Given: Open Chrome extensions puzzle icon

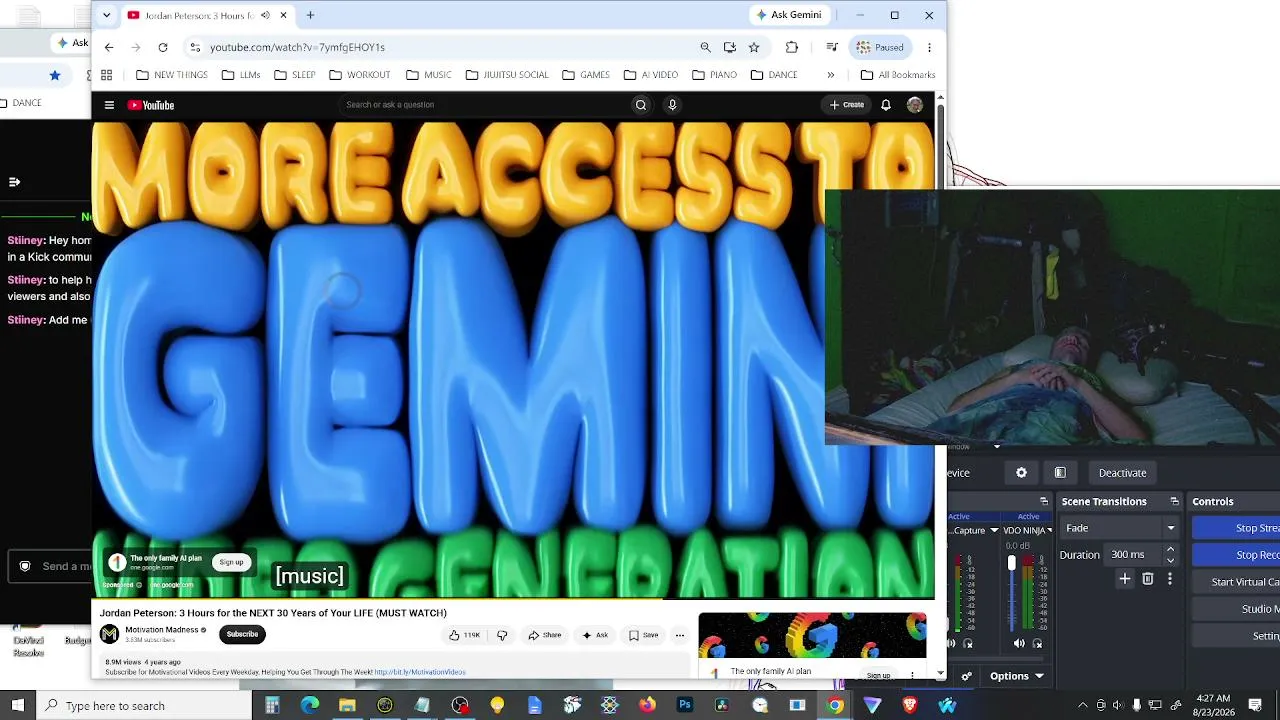Looking at the screenshot, I should point(792,47).
